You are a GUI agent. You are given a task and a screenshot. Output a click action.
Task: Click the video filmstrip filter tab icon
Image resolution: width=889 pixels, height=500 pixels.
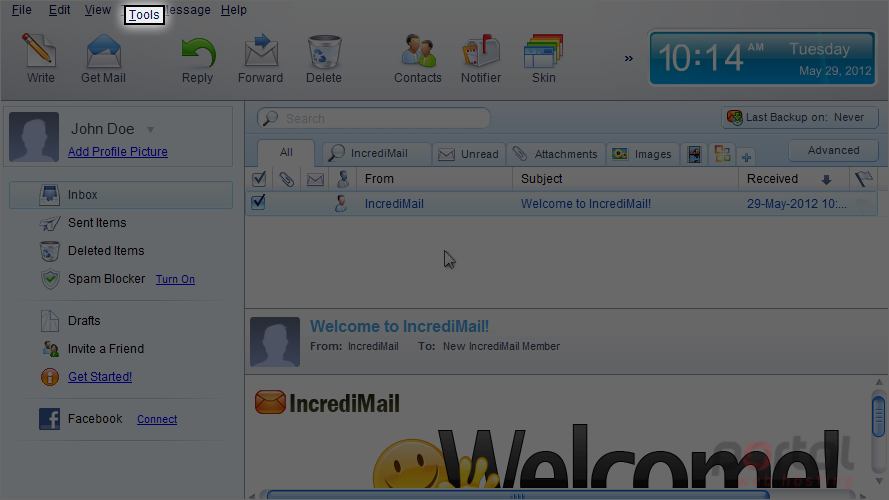(694, 154)
